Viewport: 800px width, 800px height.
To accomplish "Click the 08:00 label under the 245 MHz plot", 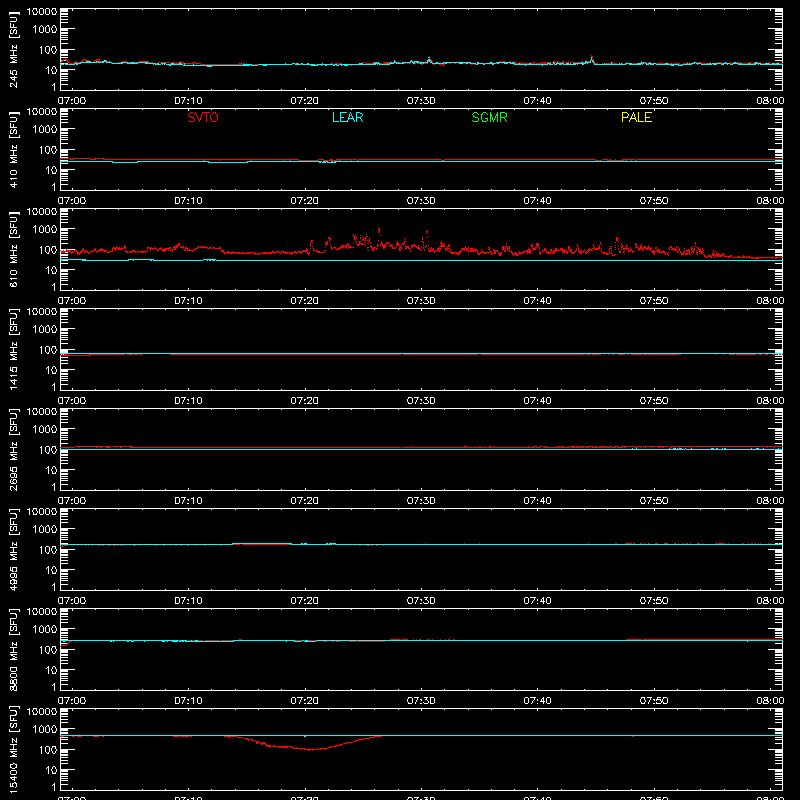I will pyautogui.click(x=770, y=101).
